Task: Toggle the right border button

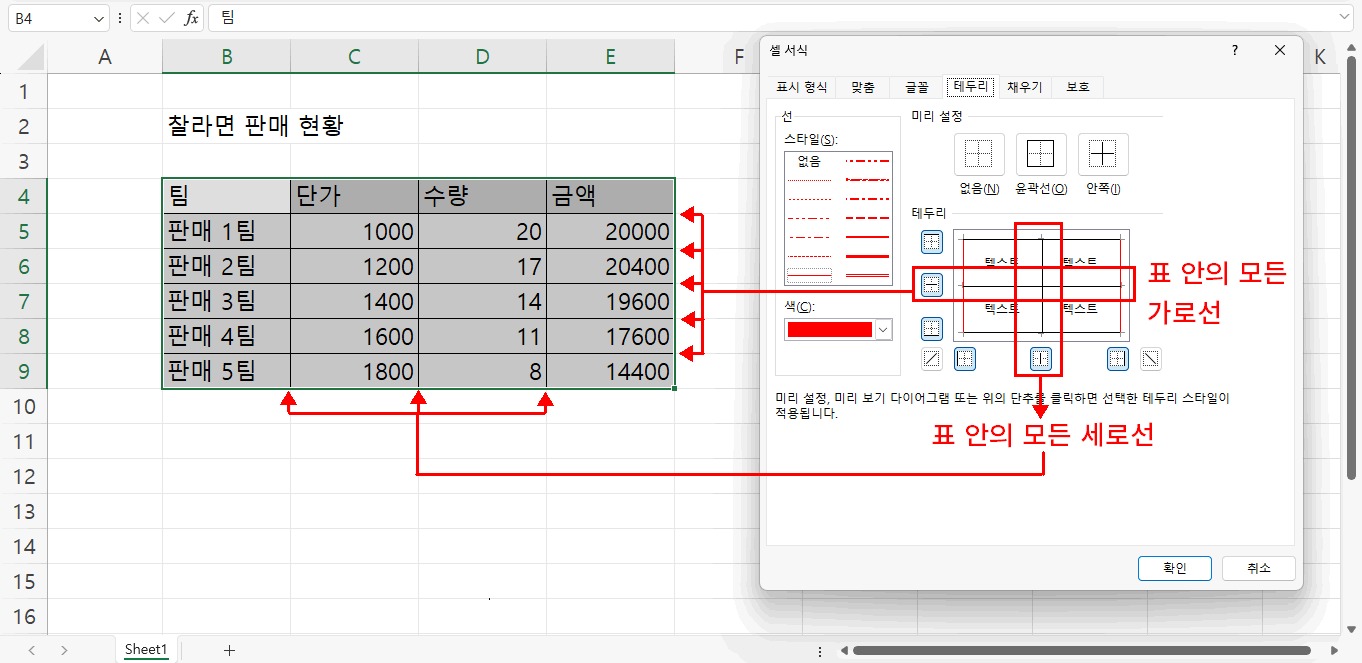Action: pyautogui.click(x=1118, y=358)
